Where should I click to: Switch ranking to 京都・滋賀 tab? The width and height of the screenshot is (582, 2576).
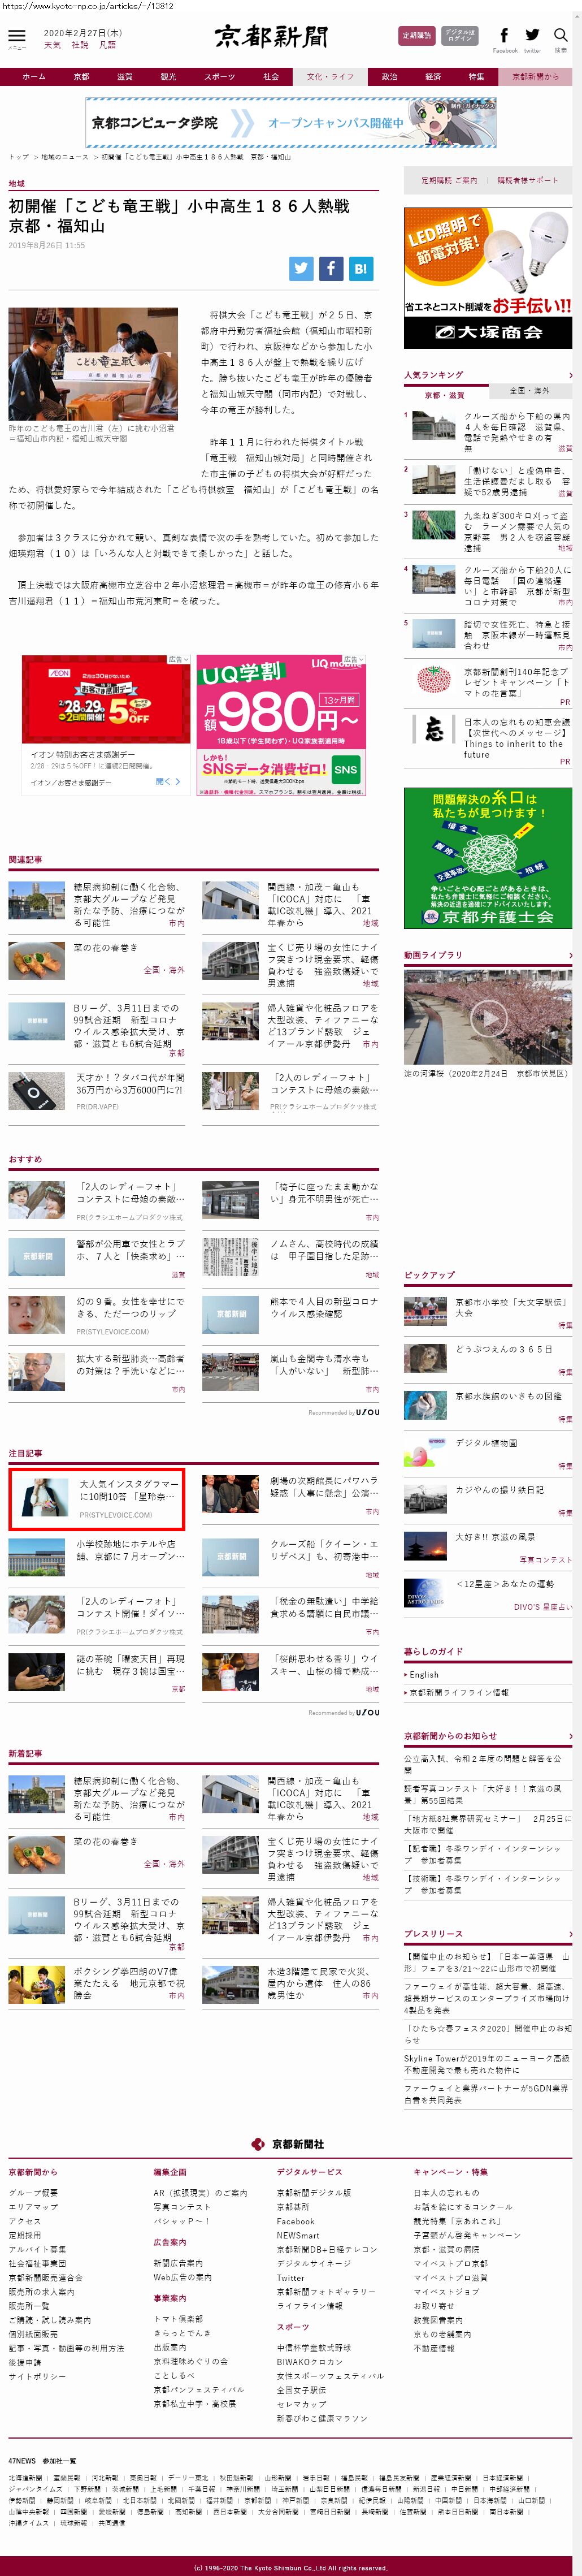click(446, 394)
